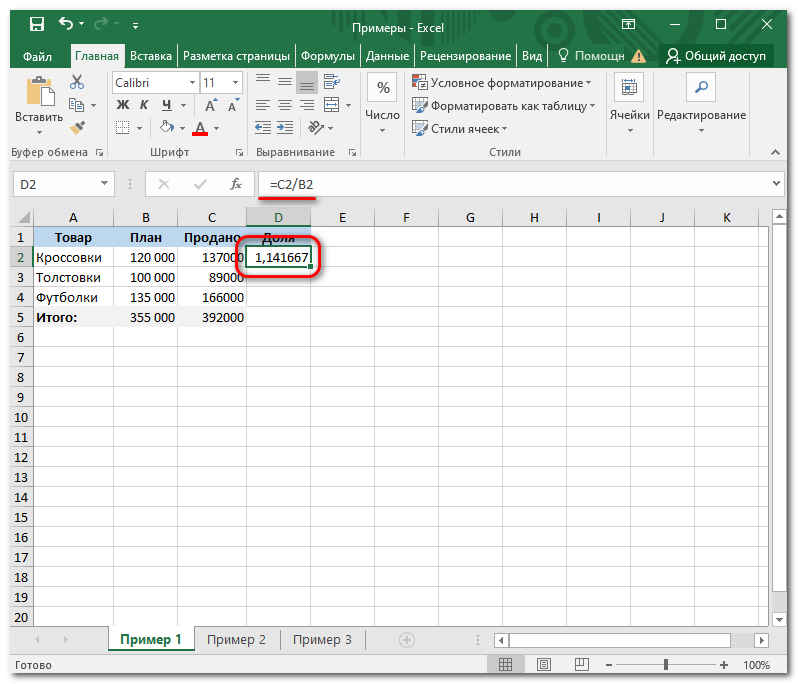Insert function with fx icon
The width and height of the screenshot is (798, 684).
(236, 184)
